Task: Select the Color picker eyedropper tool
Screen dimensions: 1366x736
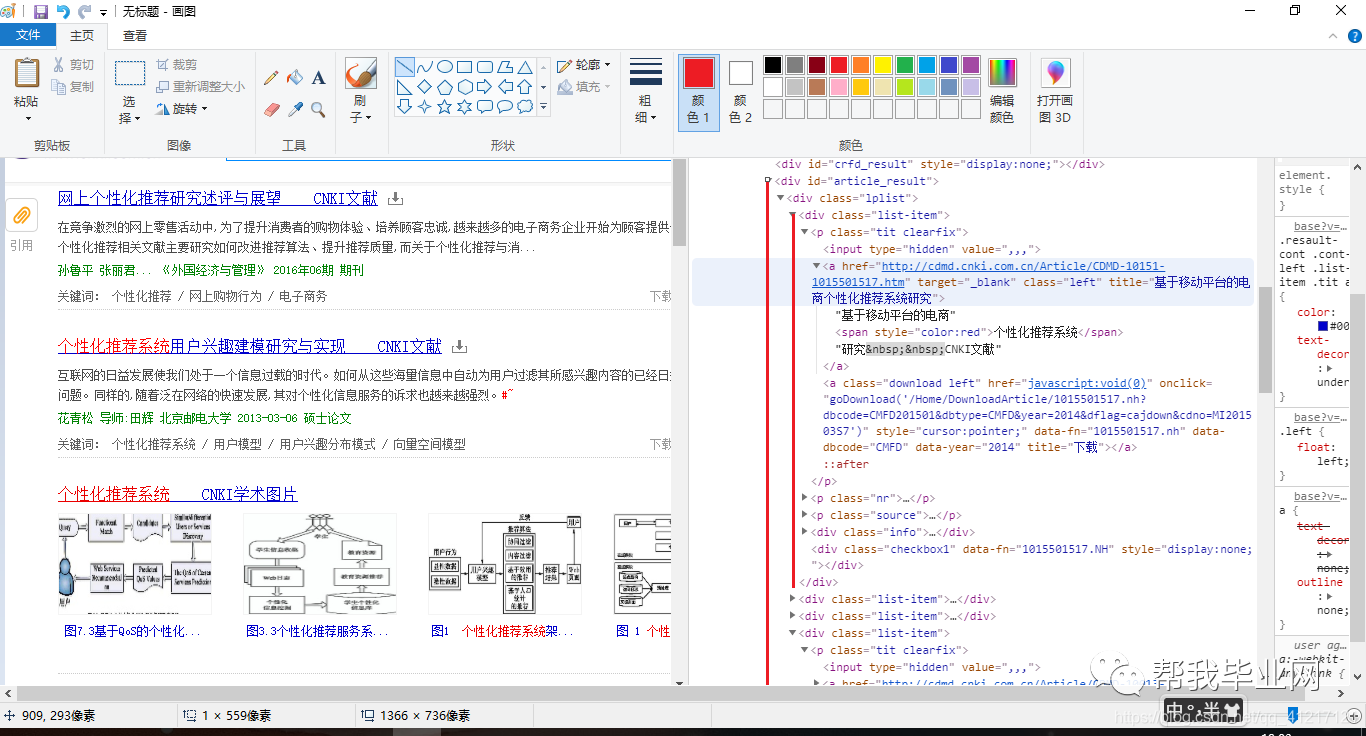Action: click(x=295, y=109)
